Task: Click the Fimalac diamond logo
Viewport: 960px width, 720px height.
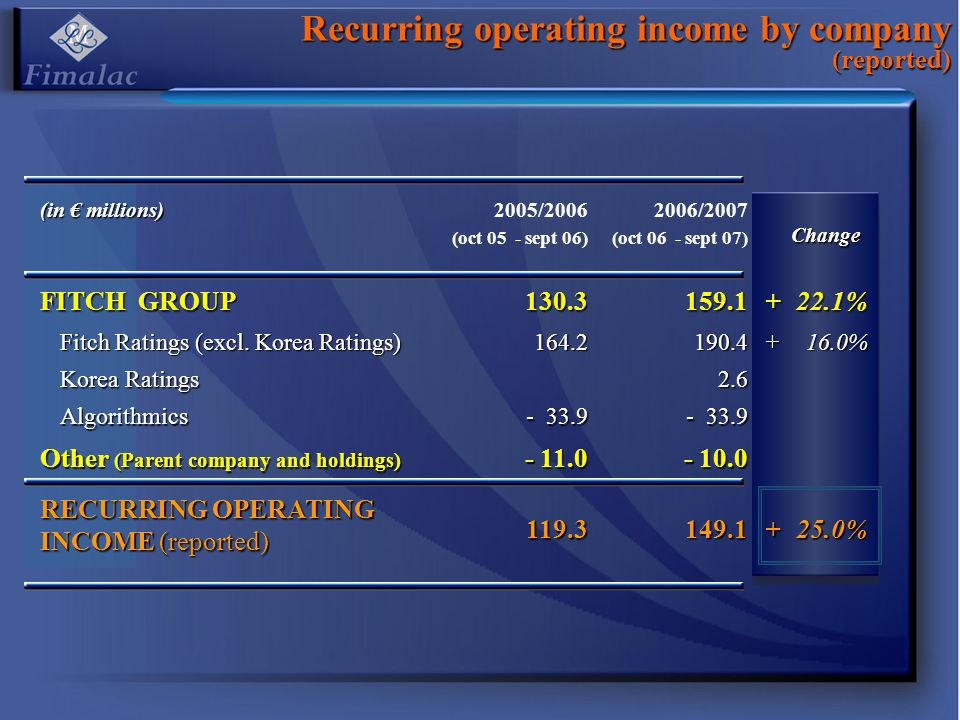Action: click(x=78, y=37)
